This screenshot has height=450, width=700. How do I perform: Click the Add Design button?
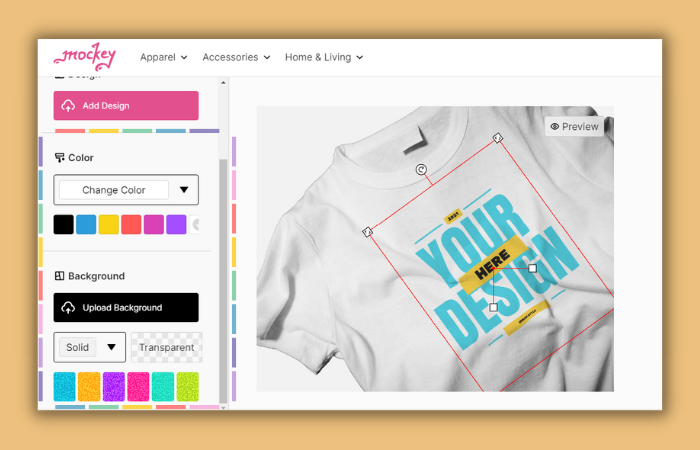(x=126, y=106)
